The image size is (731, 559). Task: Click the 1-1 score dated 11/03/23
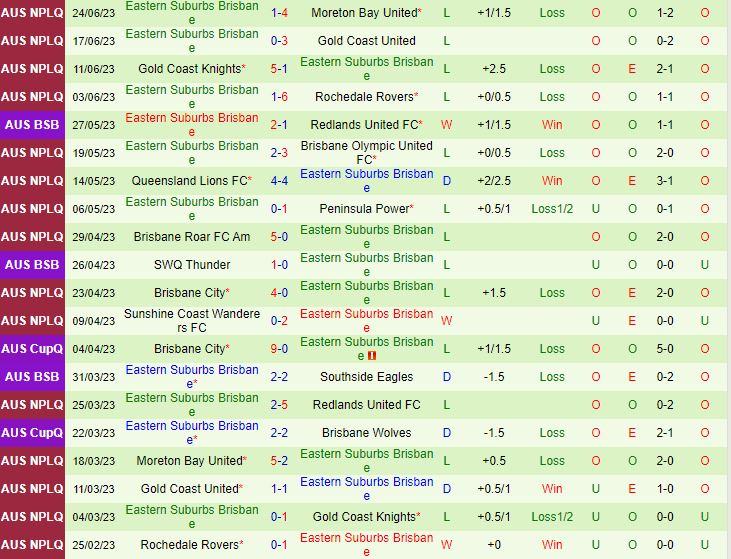tap(279, 489)
